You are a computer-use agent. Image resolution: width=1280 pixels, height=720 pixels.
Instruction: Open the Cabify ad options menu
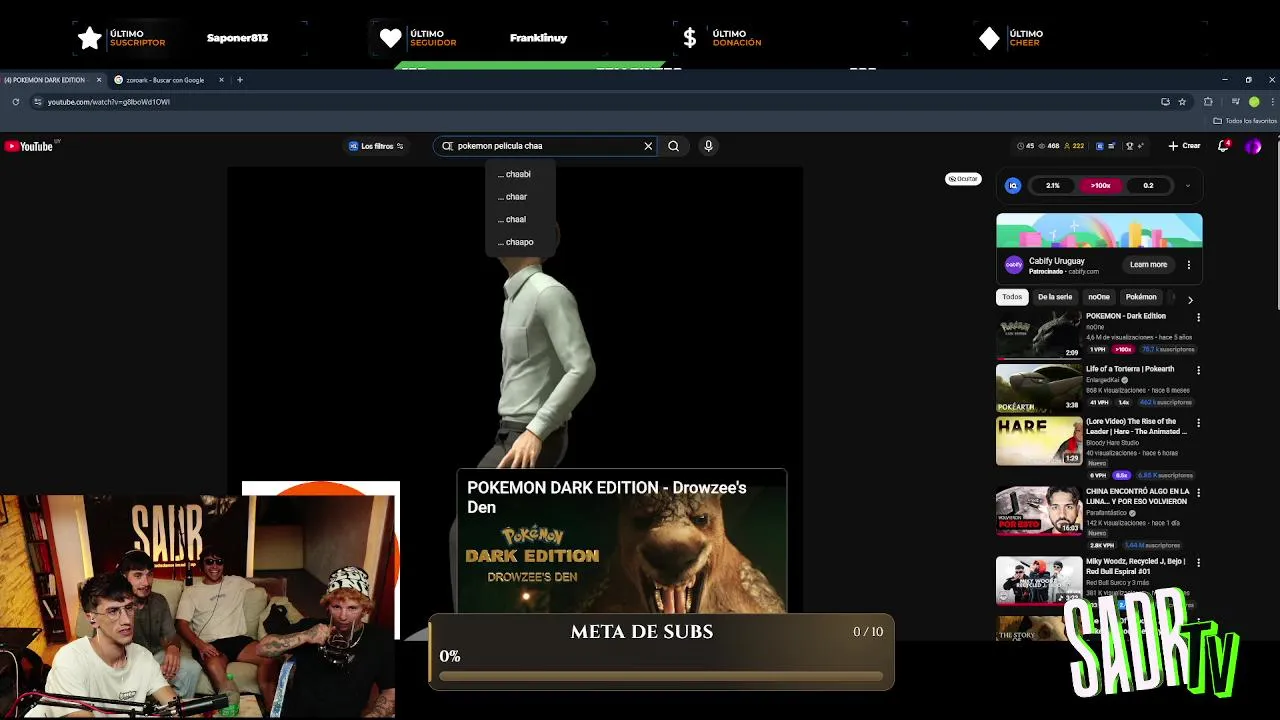click(1189, 265)
